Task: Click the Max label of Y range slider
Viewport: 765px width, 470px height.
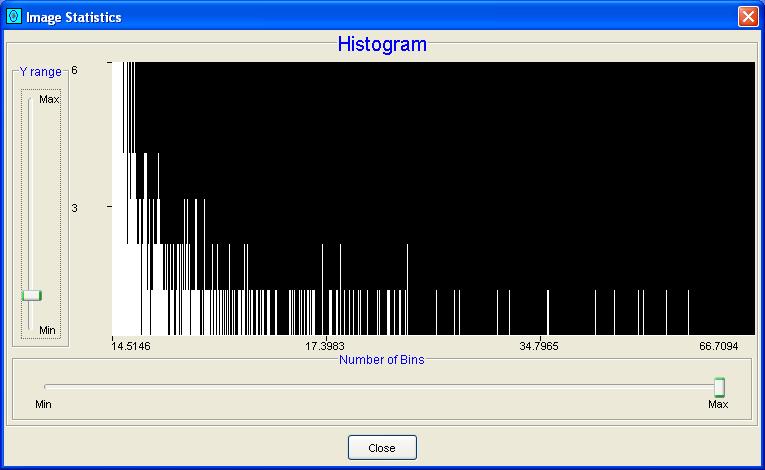Action: 48,100
